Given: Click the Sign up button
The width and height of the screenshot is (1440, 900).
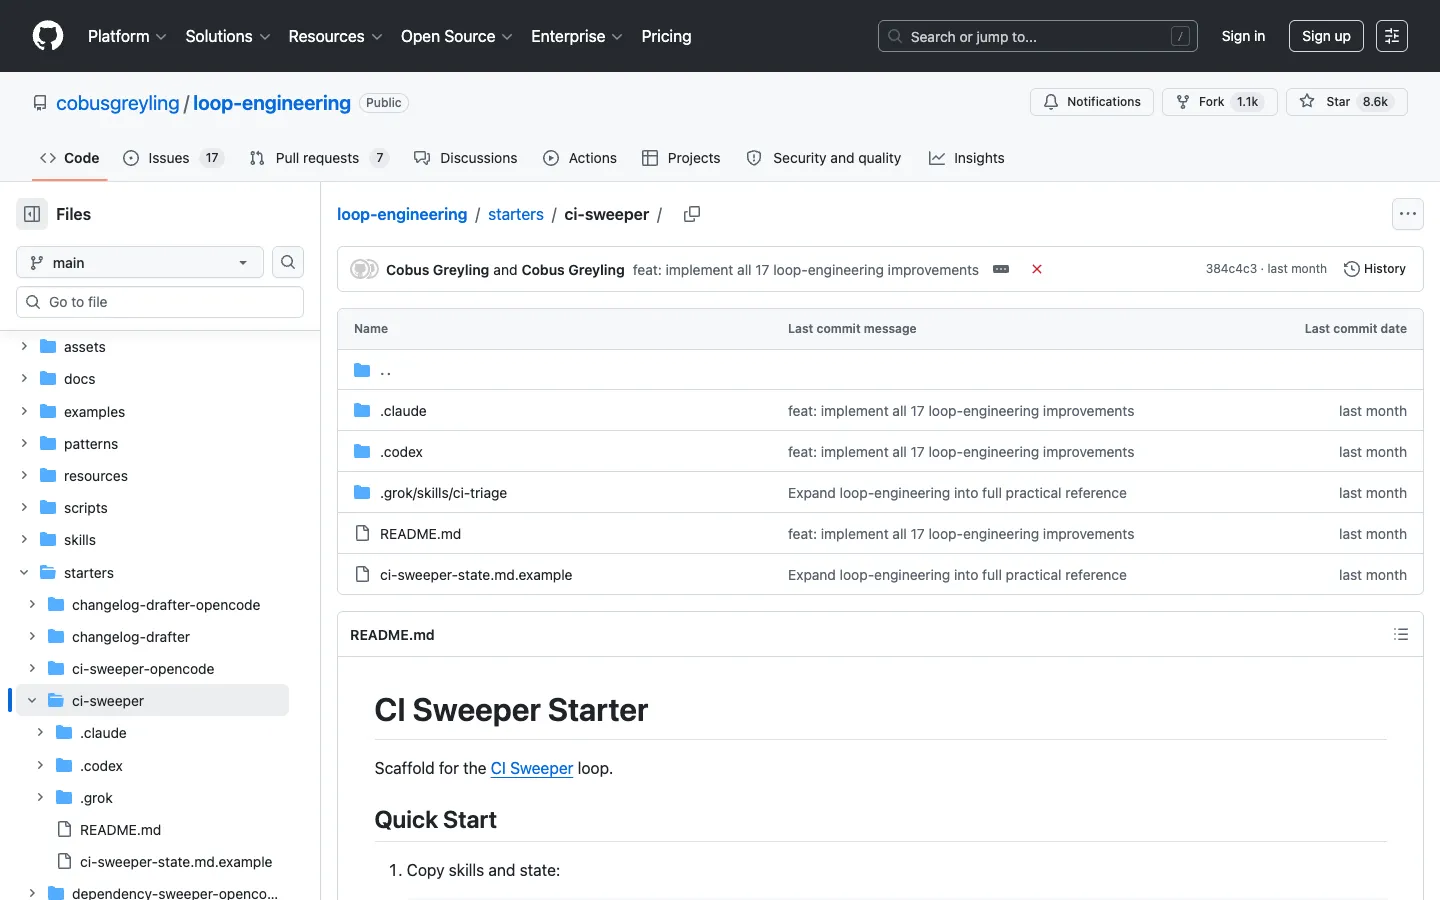Looking at the screenshot, I should [x=1326, y=36].
